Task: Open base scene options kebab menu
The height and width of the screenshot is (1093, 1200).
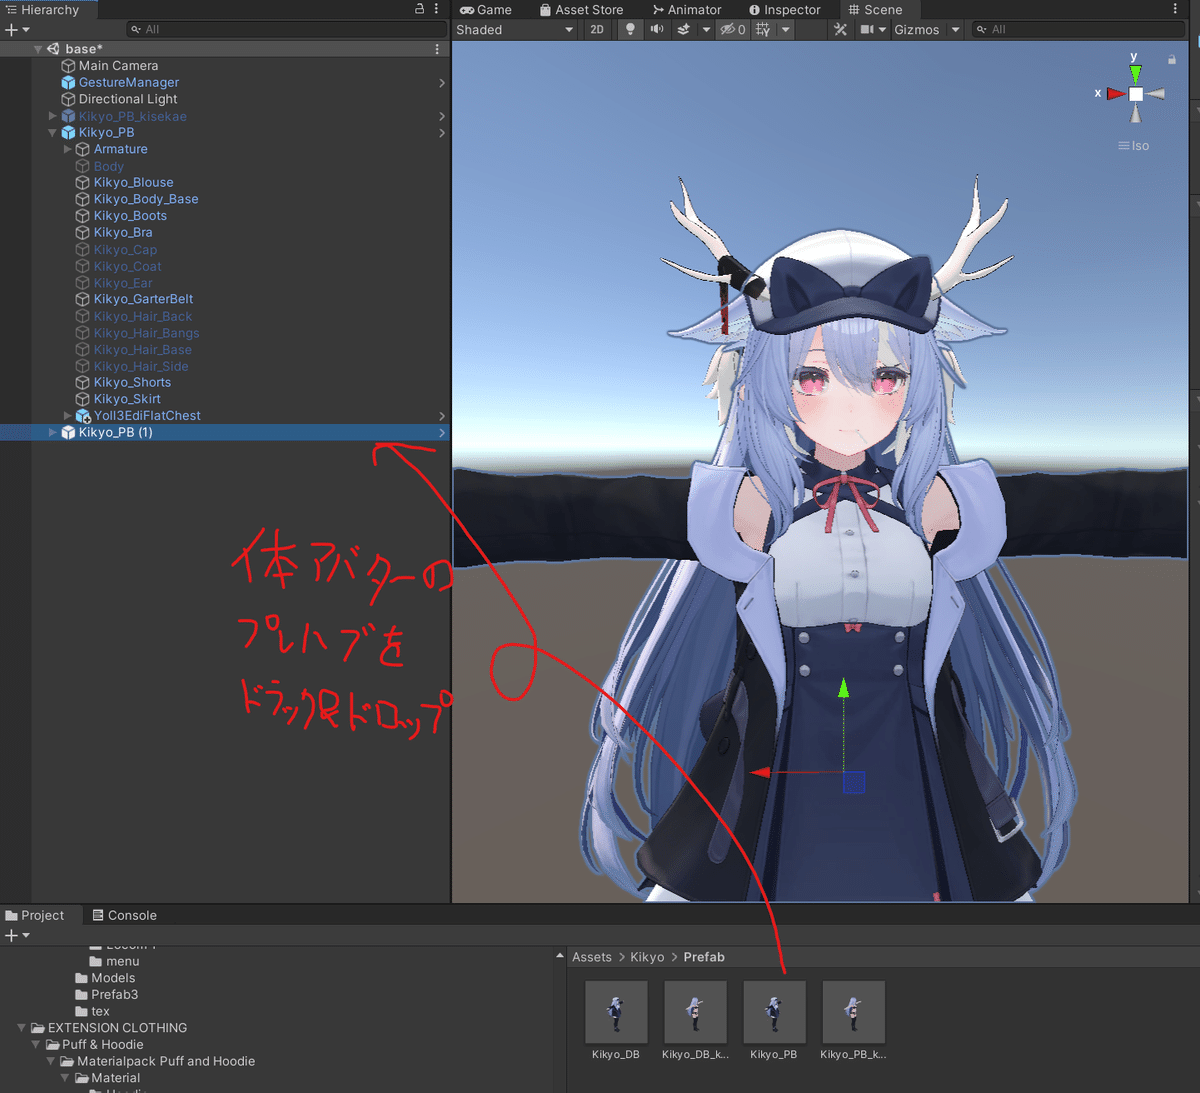Action: (437, 49)
